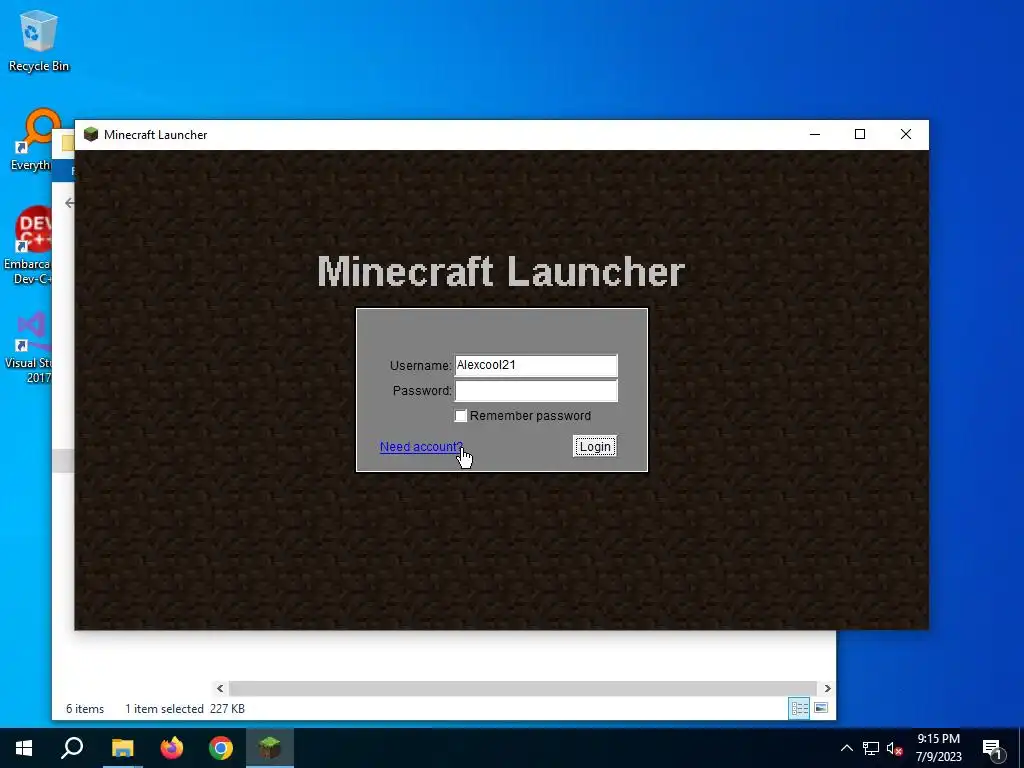Close the Minecraft Launcher window
1024x768 pixels.
[906, 135]
